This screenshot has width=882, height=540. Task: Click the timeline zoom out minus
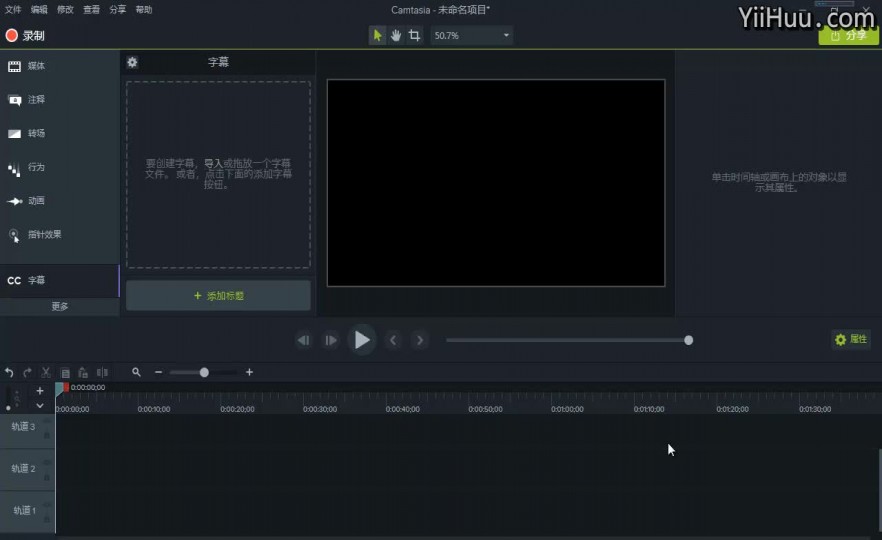pyautogui.click(x=159, y=372)
